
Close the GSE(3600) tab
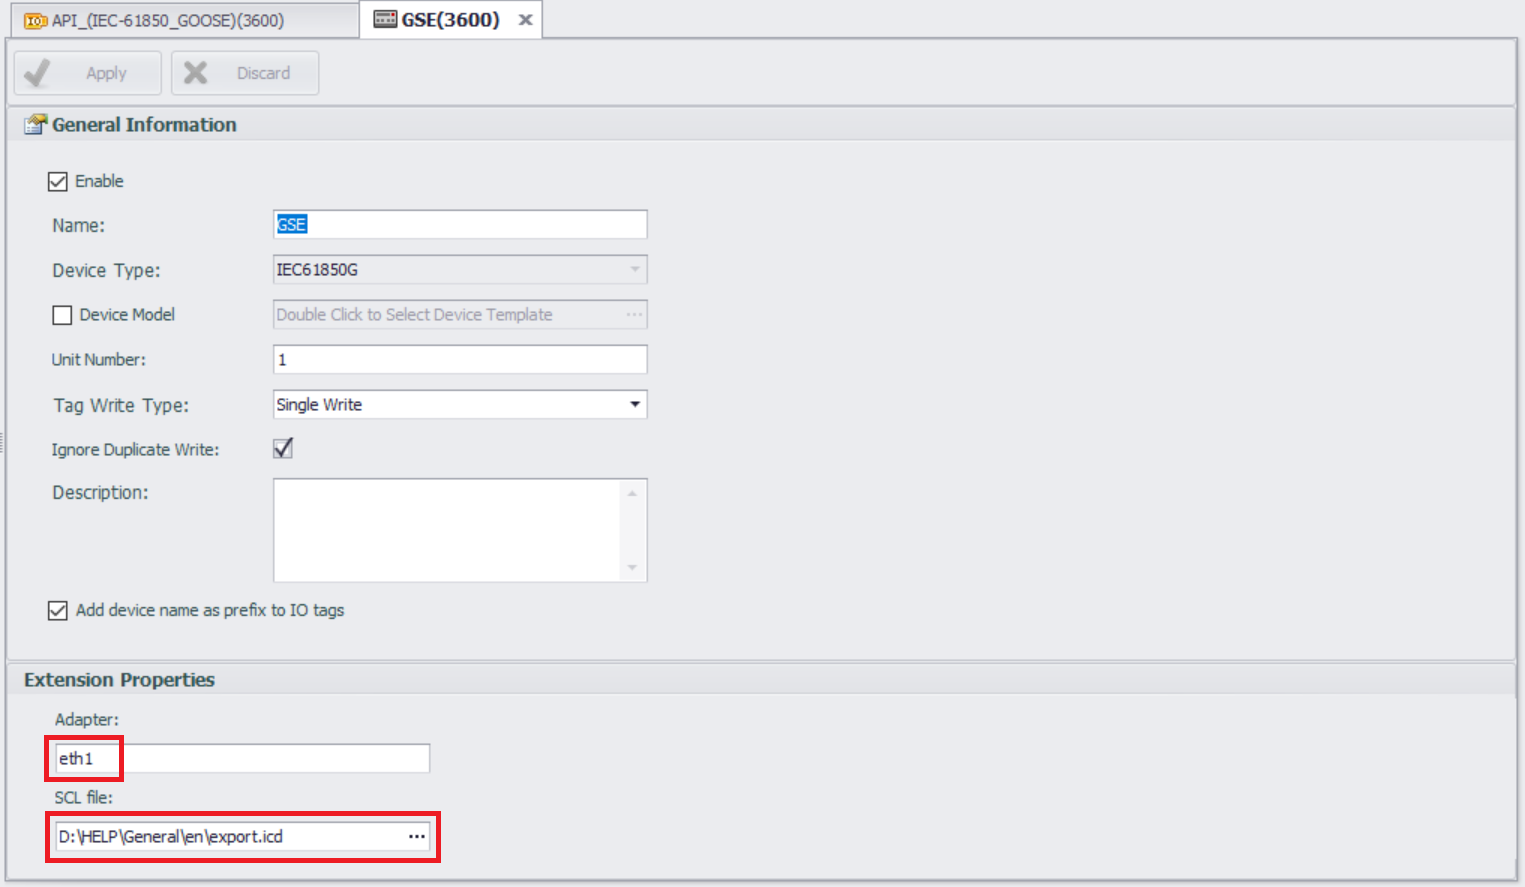[525, 20]
